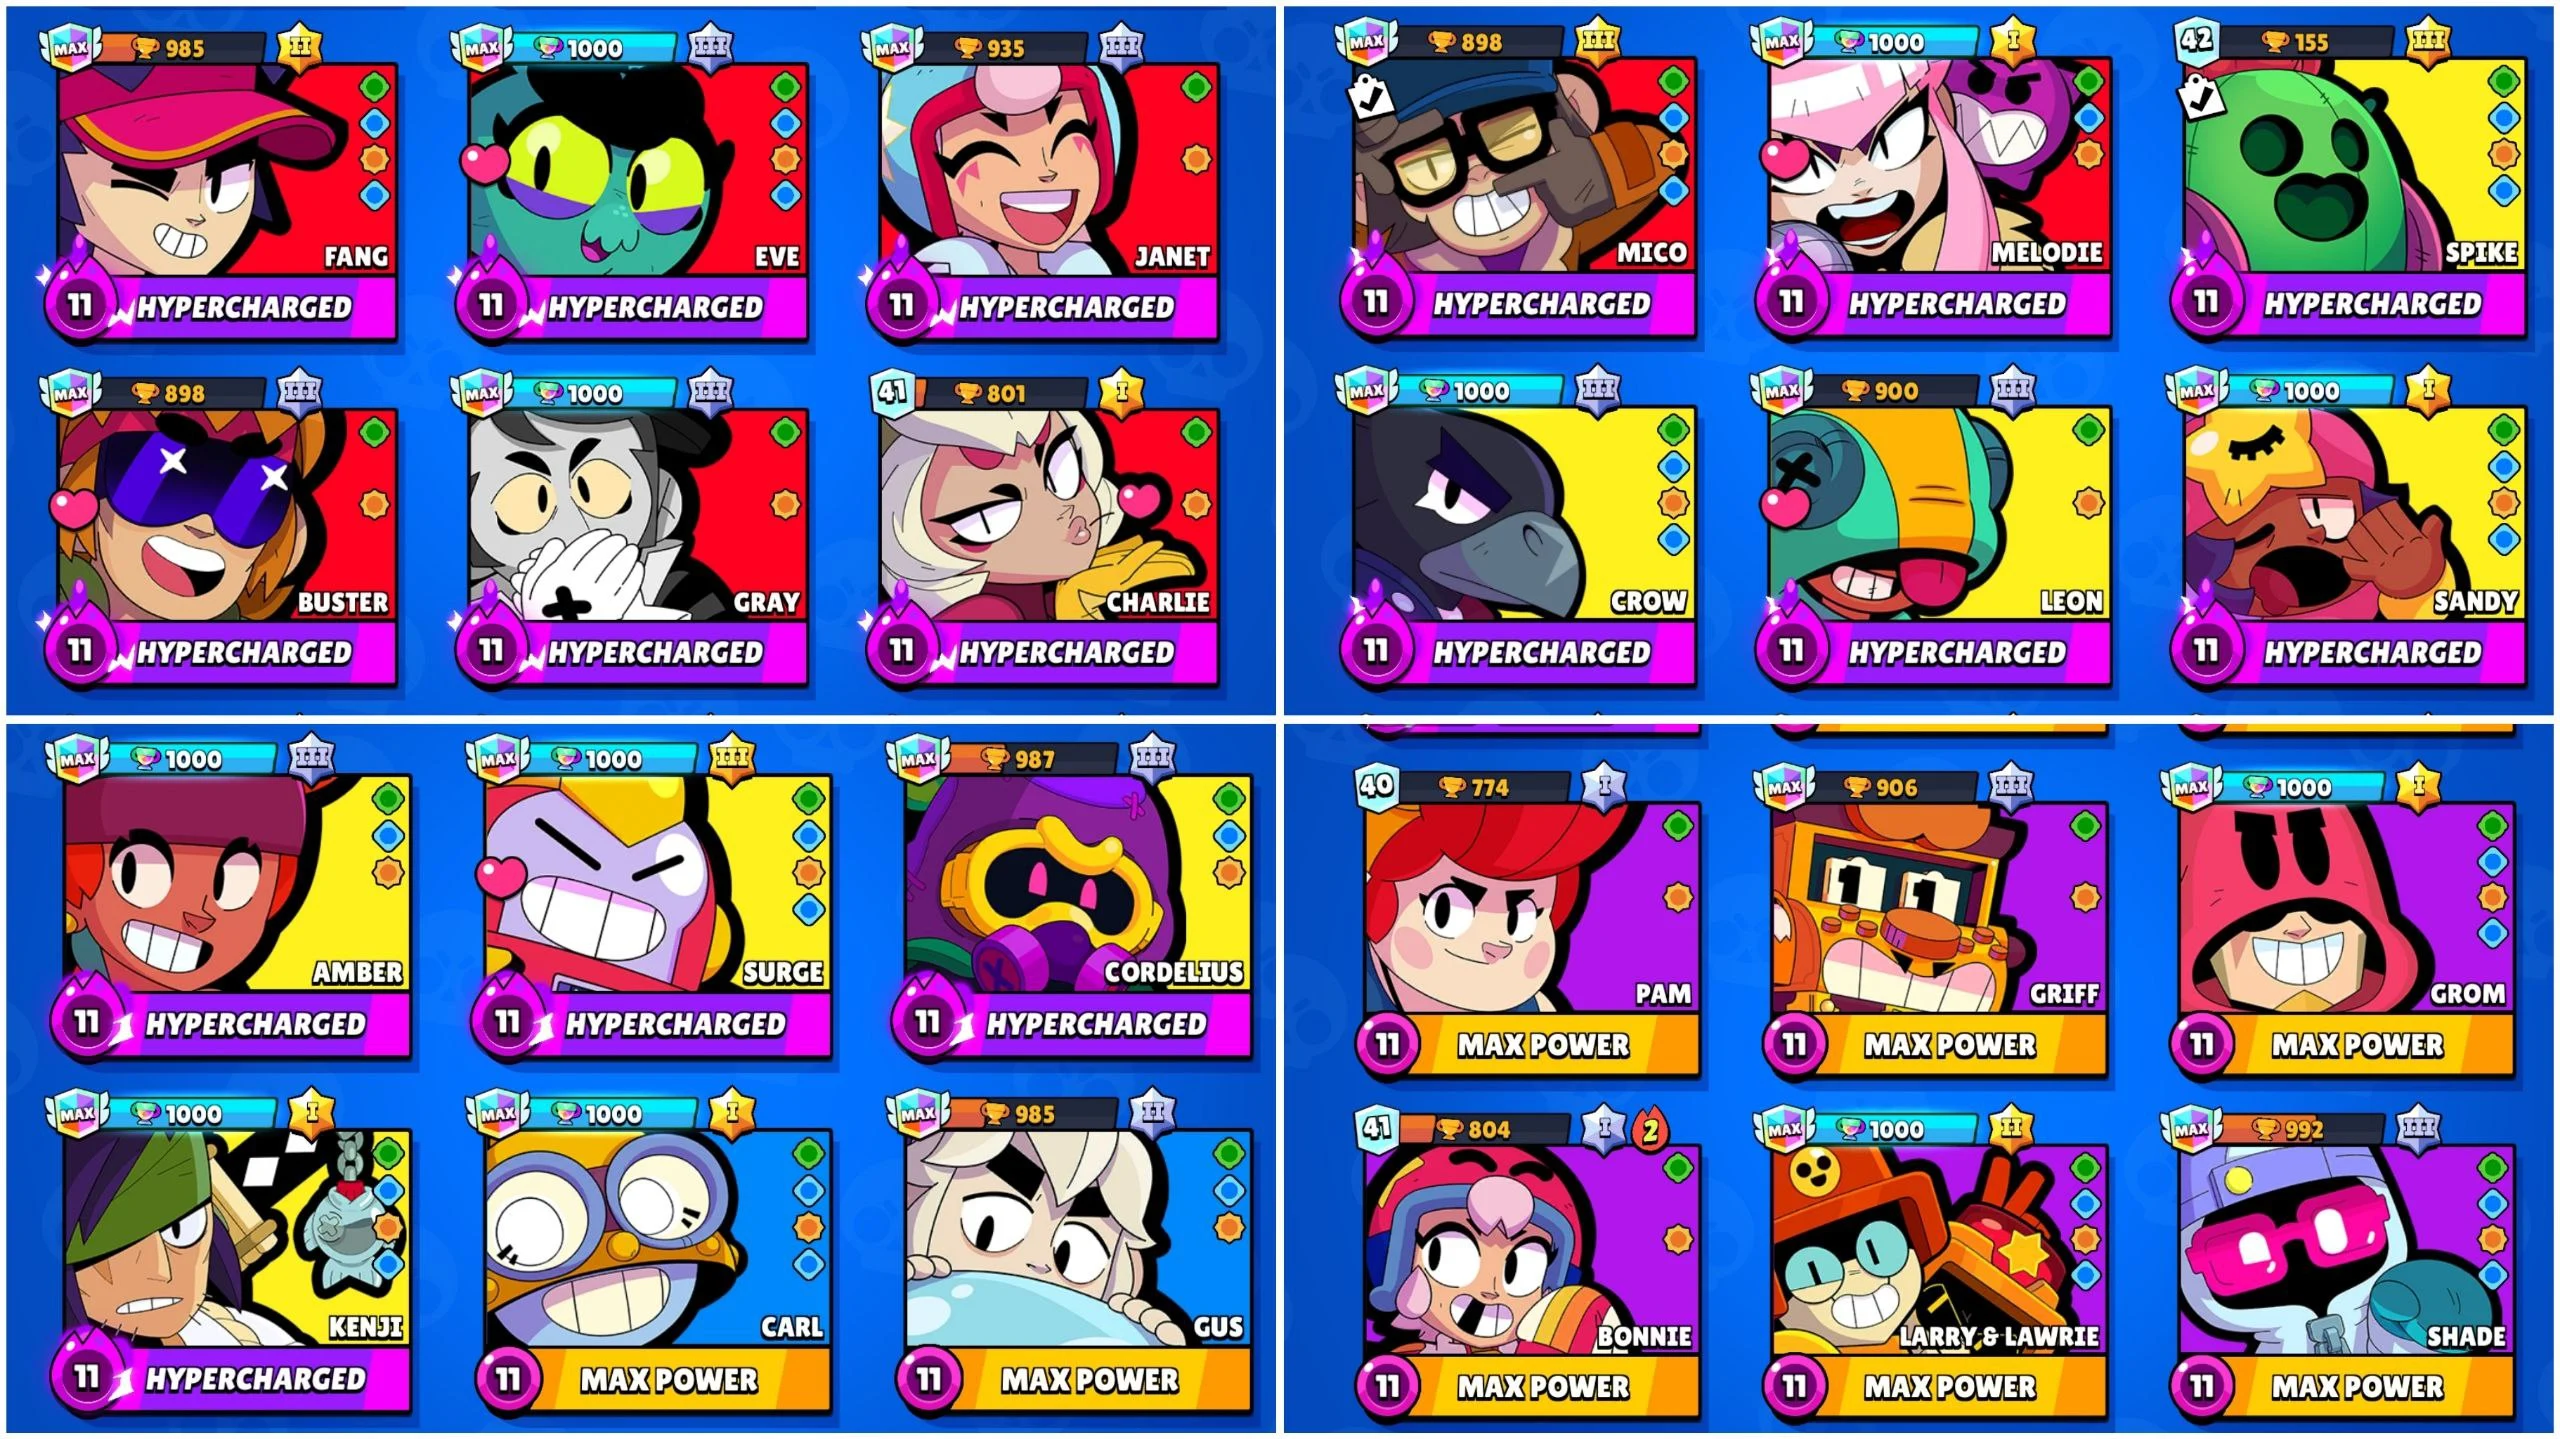Click Eve's pink heart favorite icon

(483, 161)
